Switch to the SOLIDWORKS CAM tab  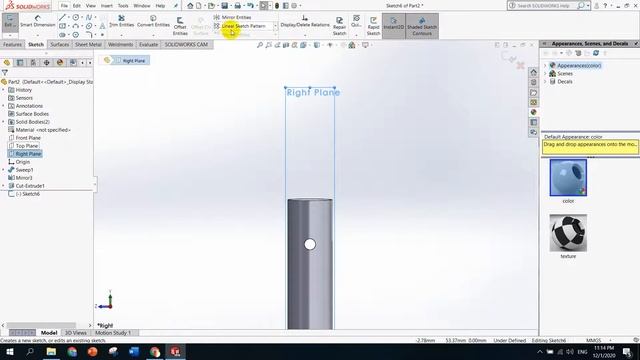[x=187, y=44]
